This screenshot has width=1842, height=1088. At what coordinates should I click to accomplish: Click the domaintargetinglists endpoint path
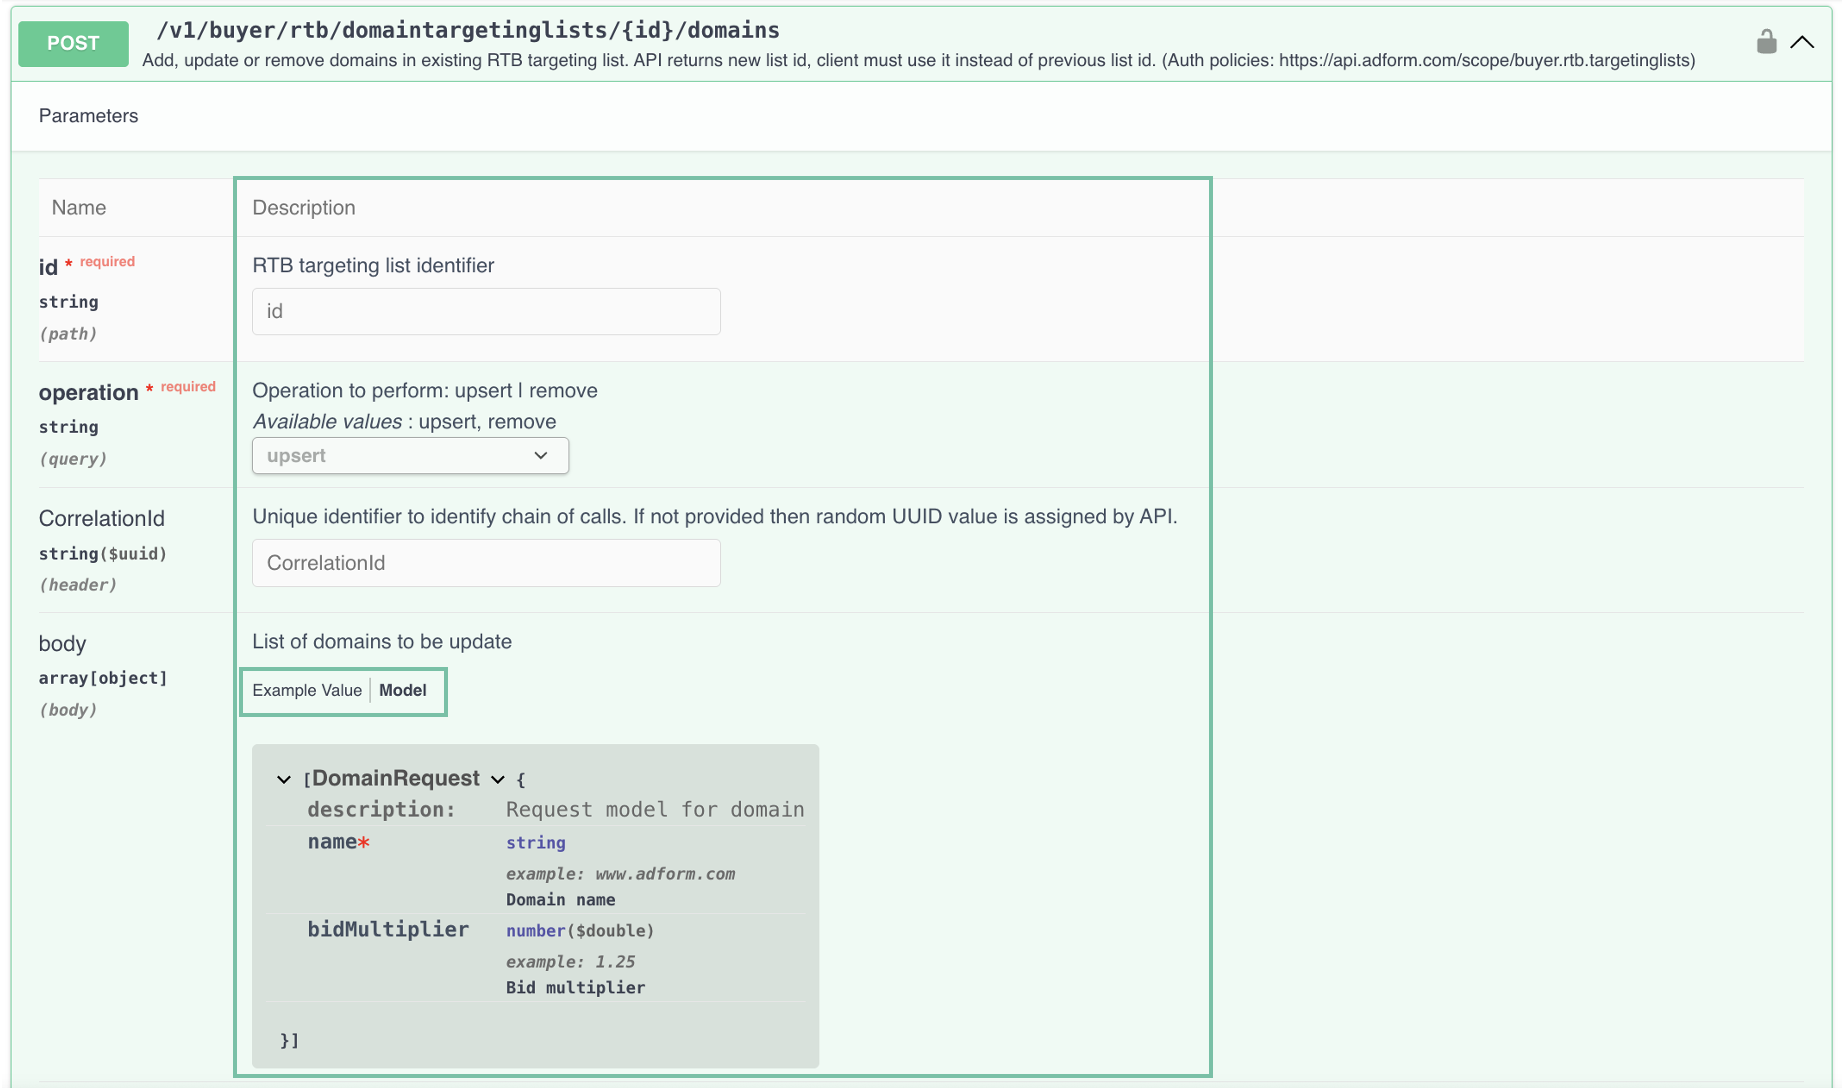[x=468, y=30]
